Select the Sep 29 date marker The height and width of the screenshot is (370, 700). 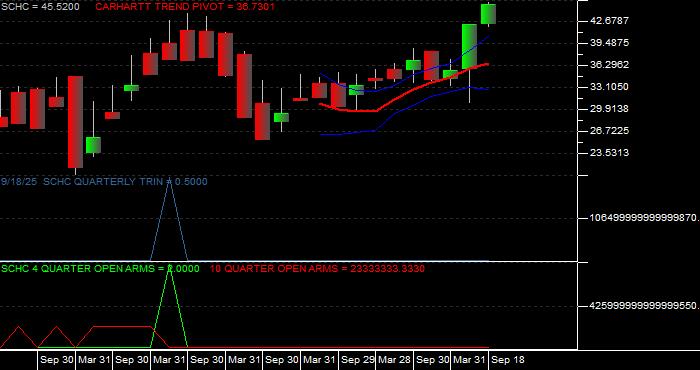tap(358, 360)
